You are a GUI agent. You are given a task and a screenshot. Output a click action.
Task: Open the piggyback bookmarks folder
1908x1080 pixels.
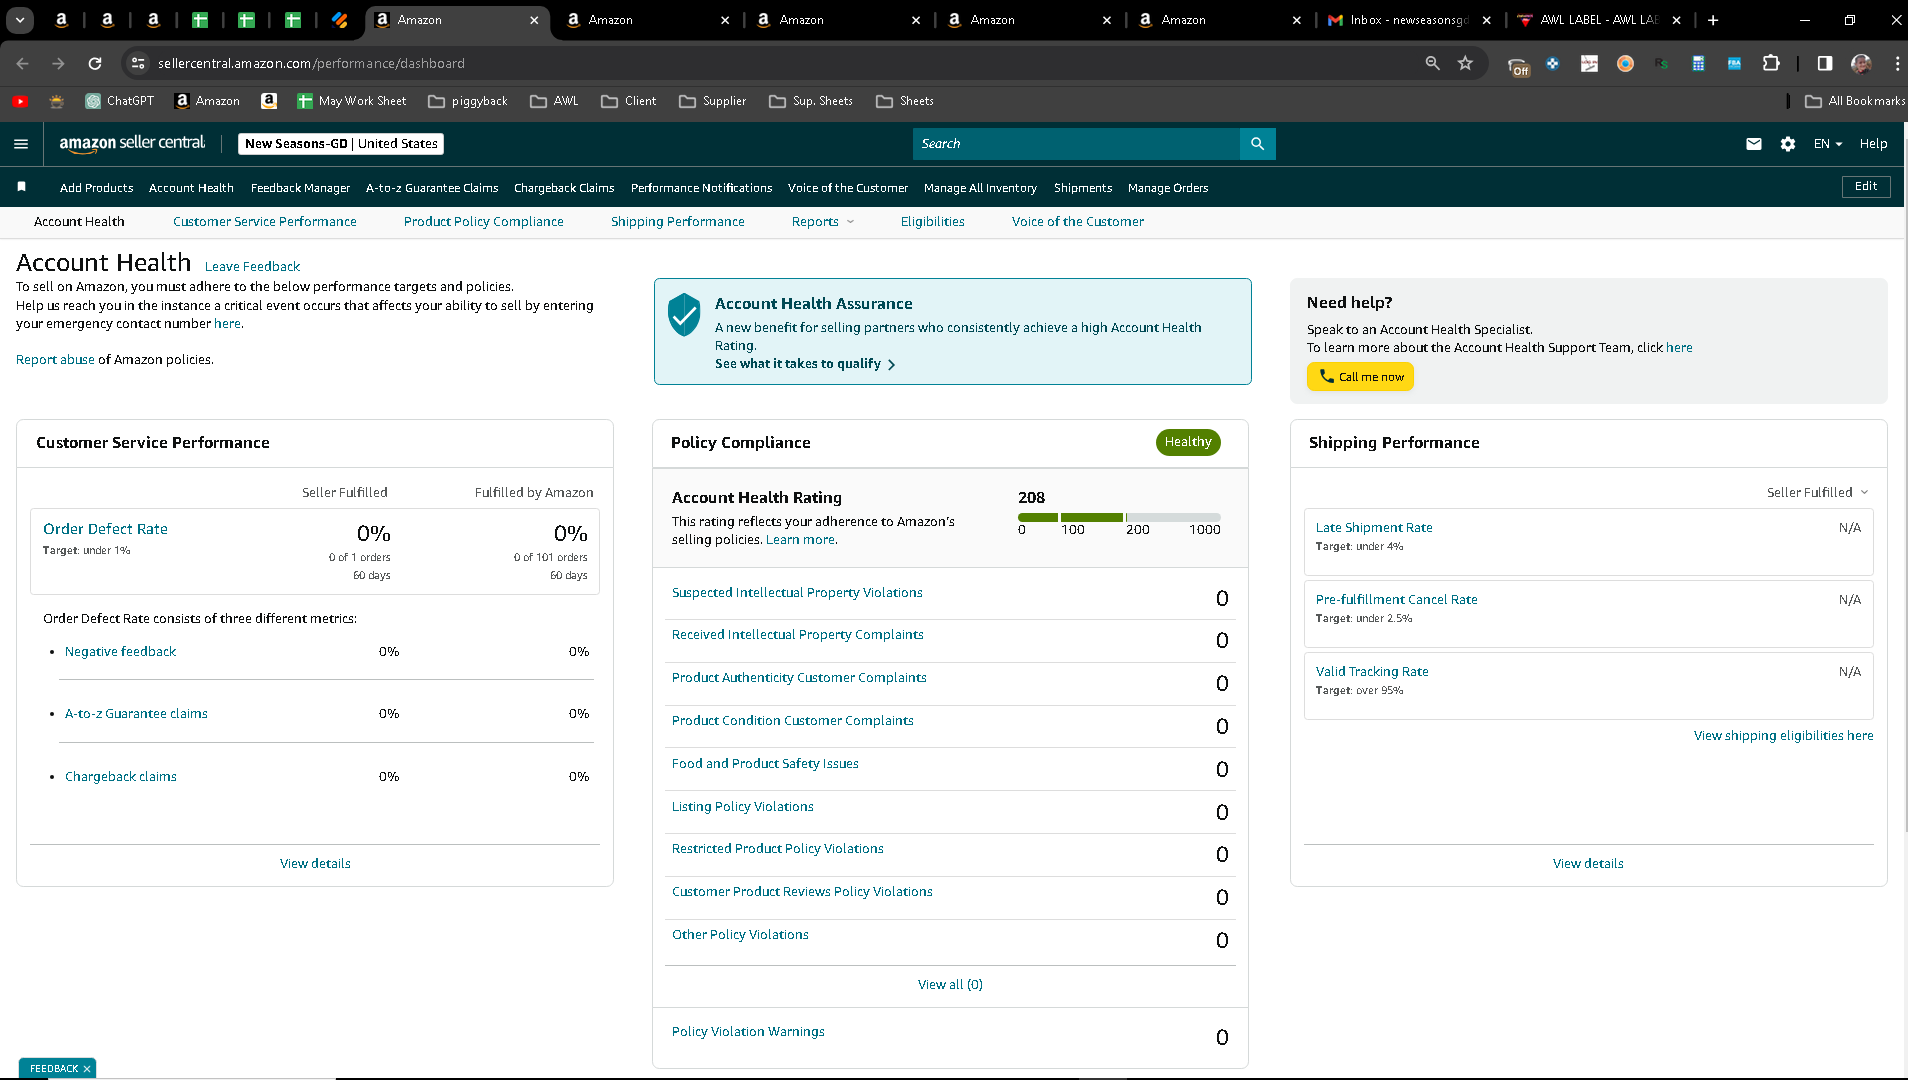point(468,101)
